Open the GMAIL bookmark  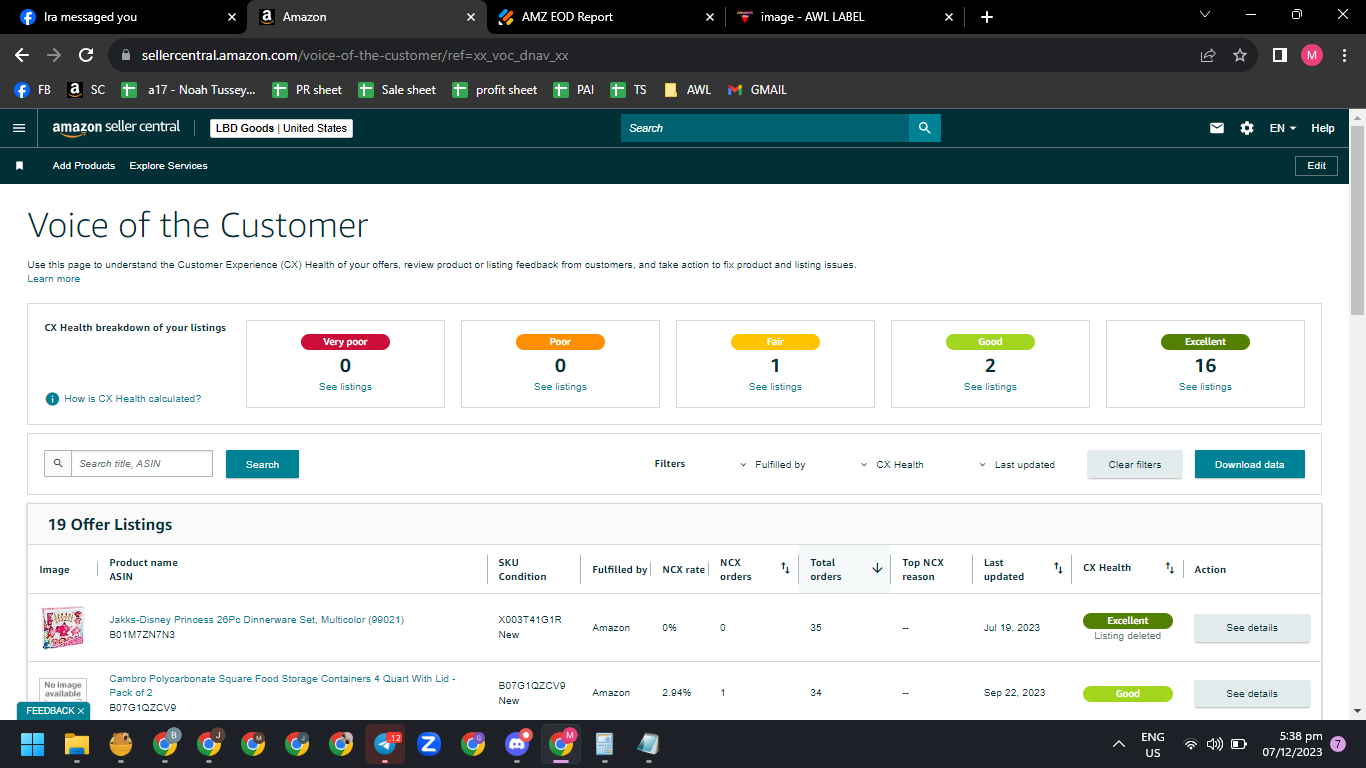(757, 90)
